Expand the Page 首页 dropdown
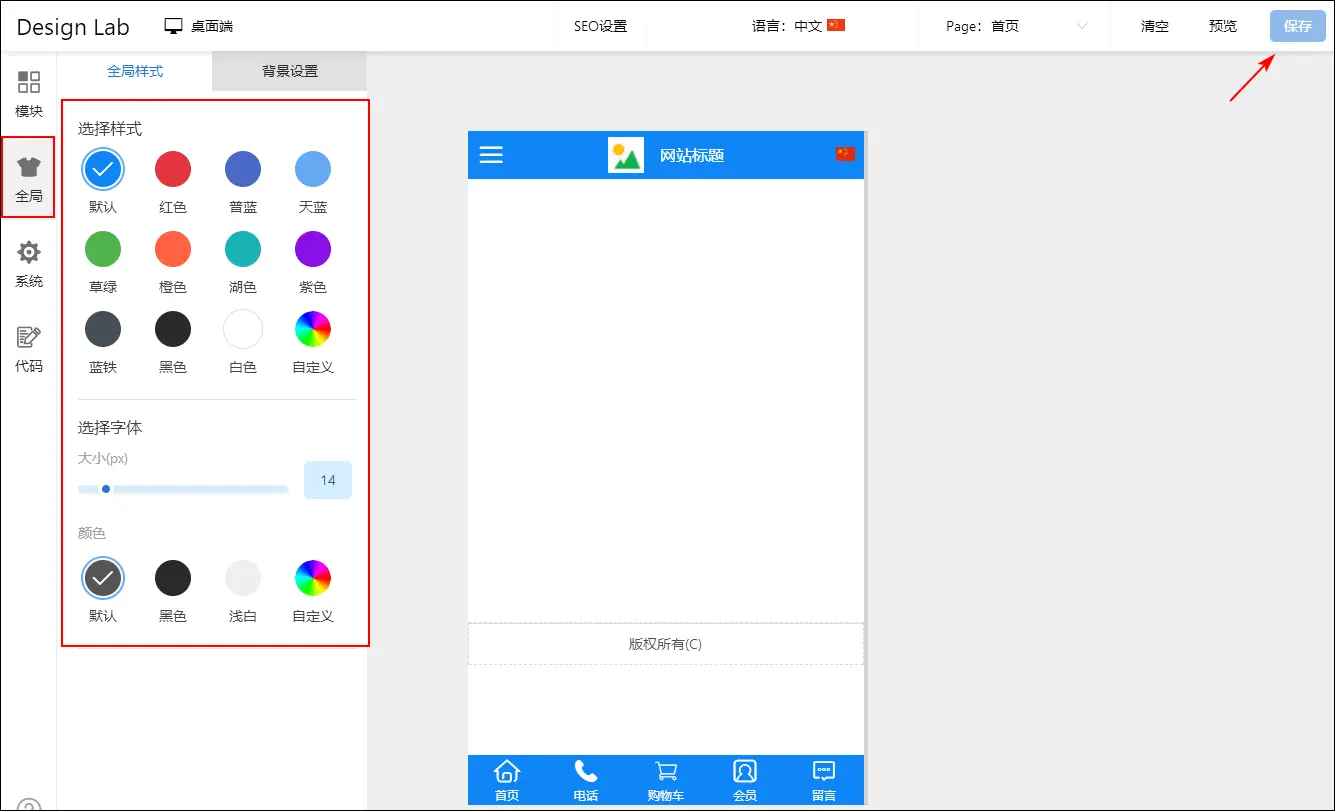1335x811 pixels. [x=1015, y=27]
